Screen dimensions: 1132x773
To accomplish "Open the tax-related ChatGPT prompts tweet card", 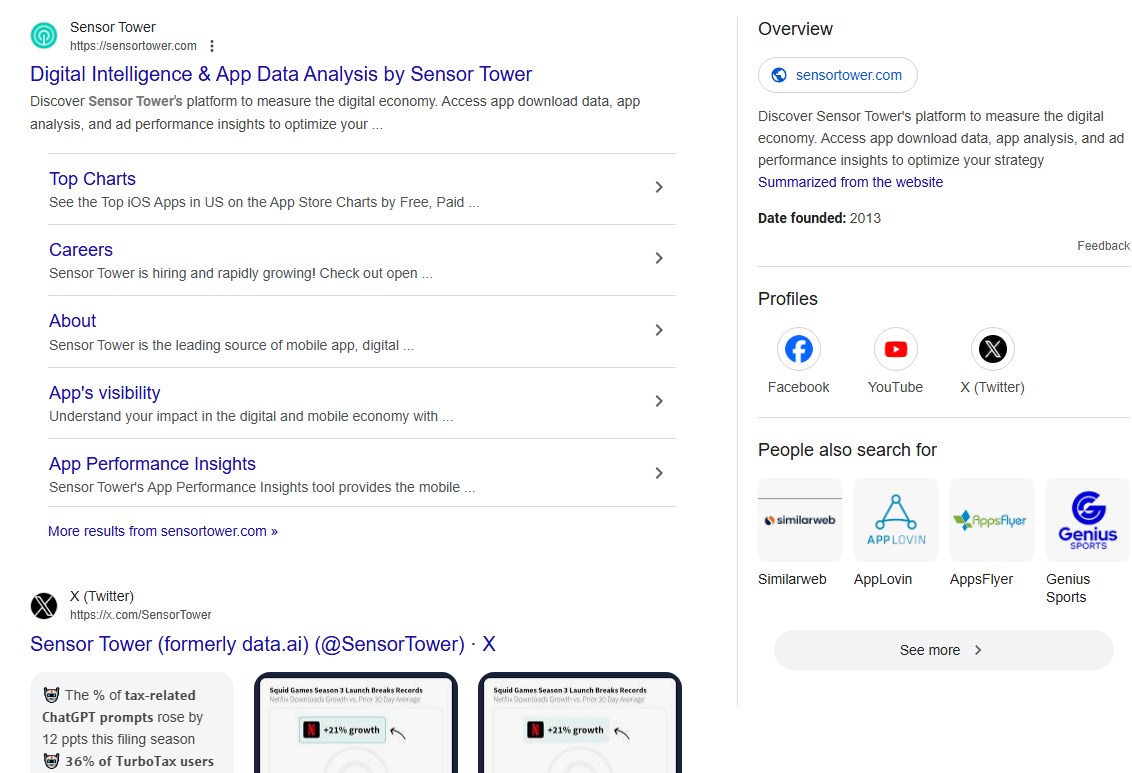I will point(132,722).
